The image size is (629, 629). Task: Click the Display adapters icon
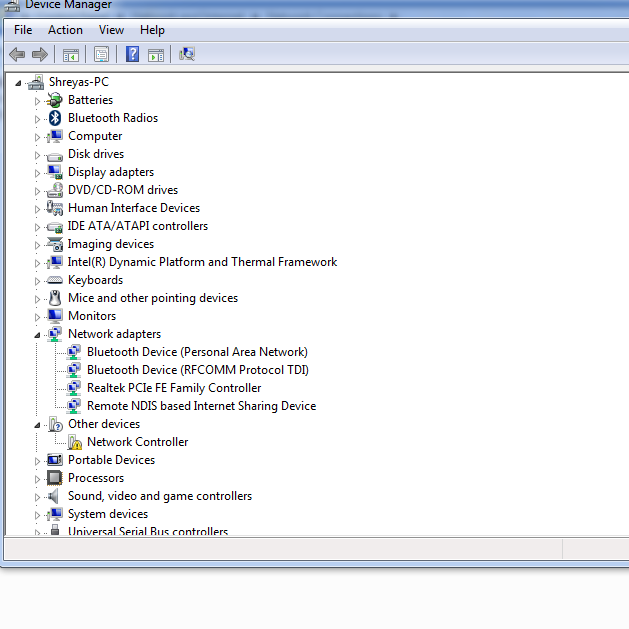coord(55,172)
